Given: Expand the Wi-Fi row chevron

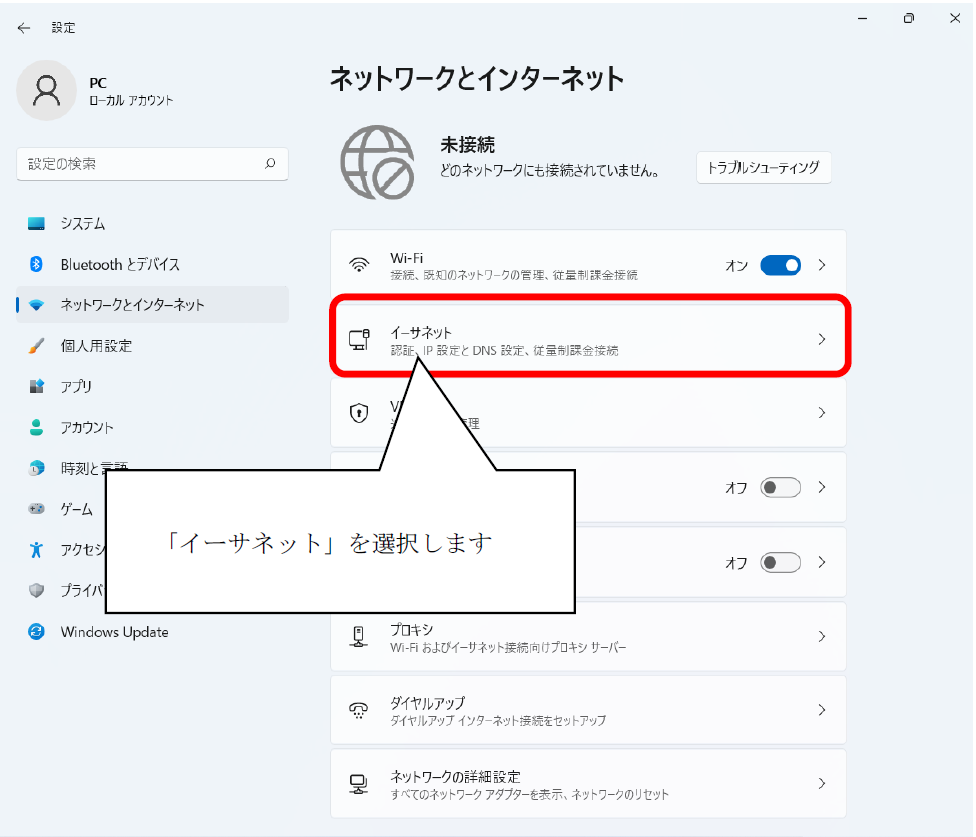Looking at the screenshot, I should click(822, 265).
